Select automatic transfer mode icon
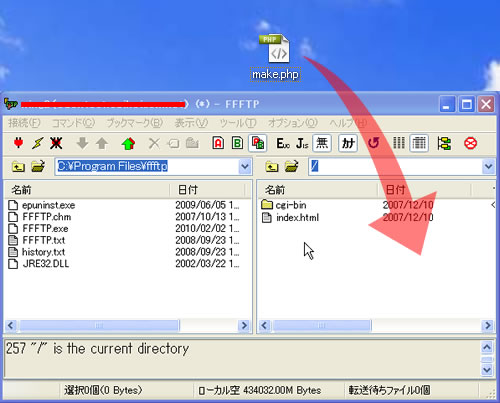The width and height of the screenshot is (500, 403). [x=257, y=143]
